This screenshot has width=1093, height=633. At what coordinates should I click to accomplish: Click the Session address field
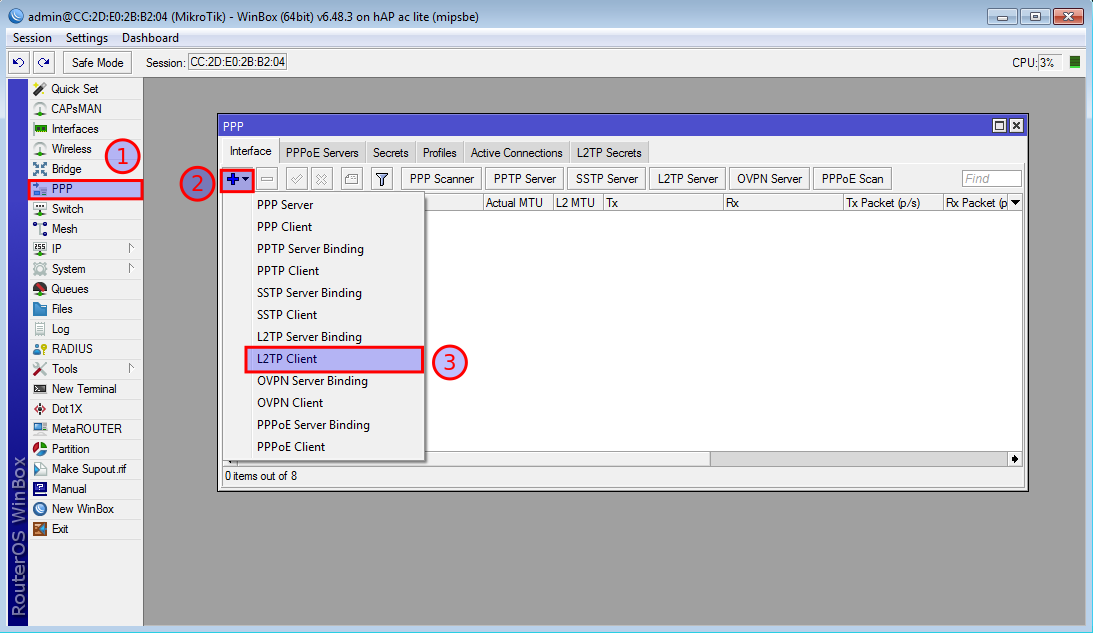pyautogui.click(x=237, y=62)
